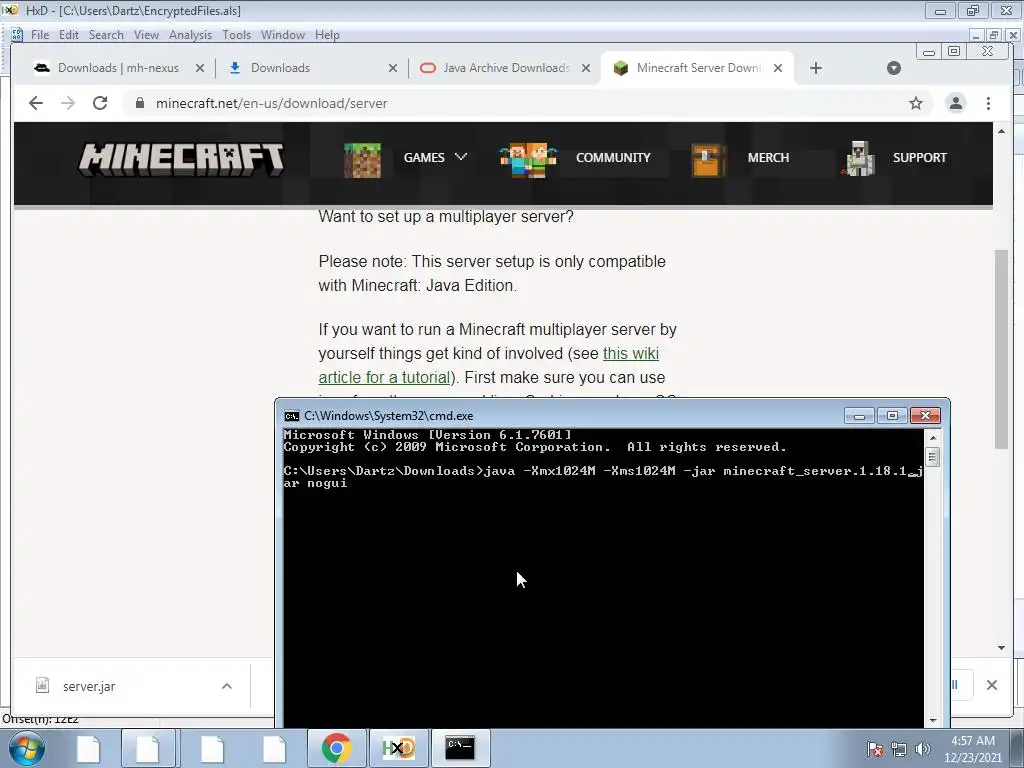Open HxD View menu
1024x768 pixels.
tap(146, 35)
